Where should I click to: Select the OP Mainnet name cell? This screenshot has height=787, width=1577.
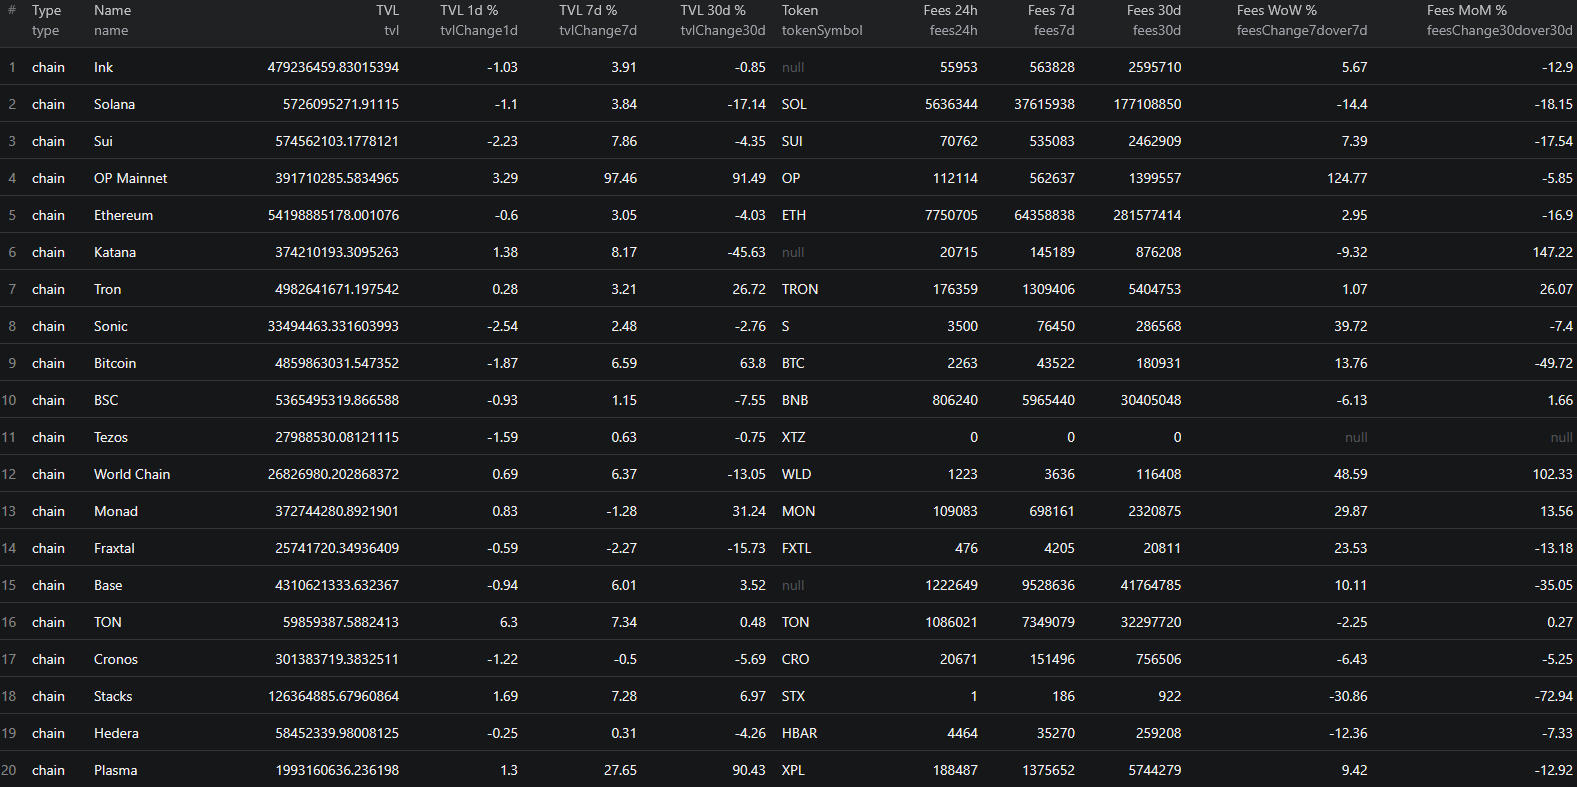tap(130, 179)
